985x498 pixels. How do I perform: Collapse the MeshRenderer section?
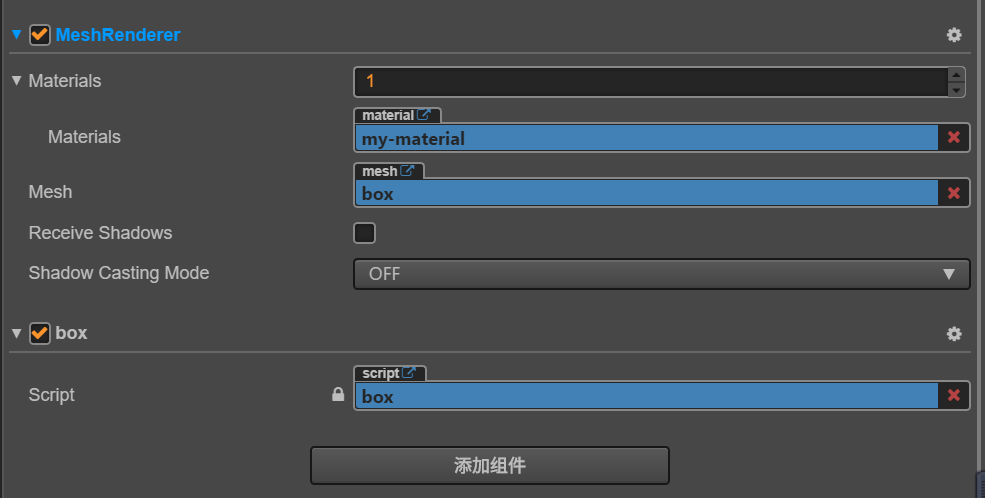pyautogui.click(x=16, y=34)
